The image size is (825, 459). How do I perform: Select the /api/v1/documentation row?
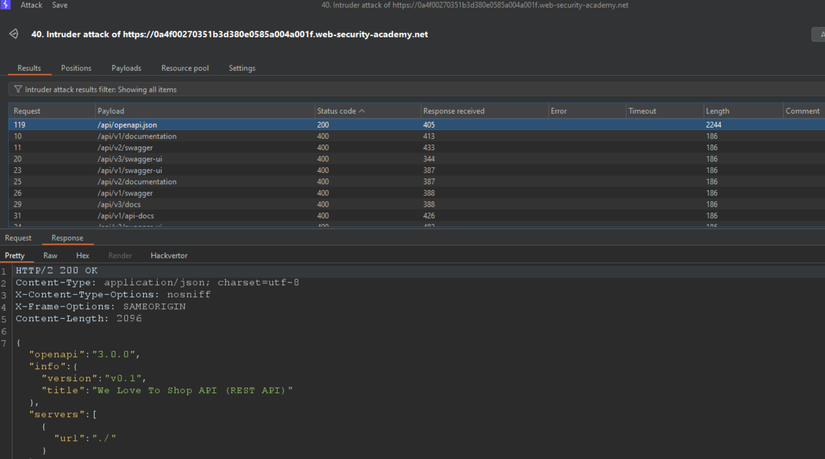coord(416,136)
